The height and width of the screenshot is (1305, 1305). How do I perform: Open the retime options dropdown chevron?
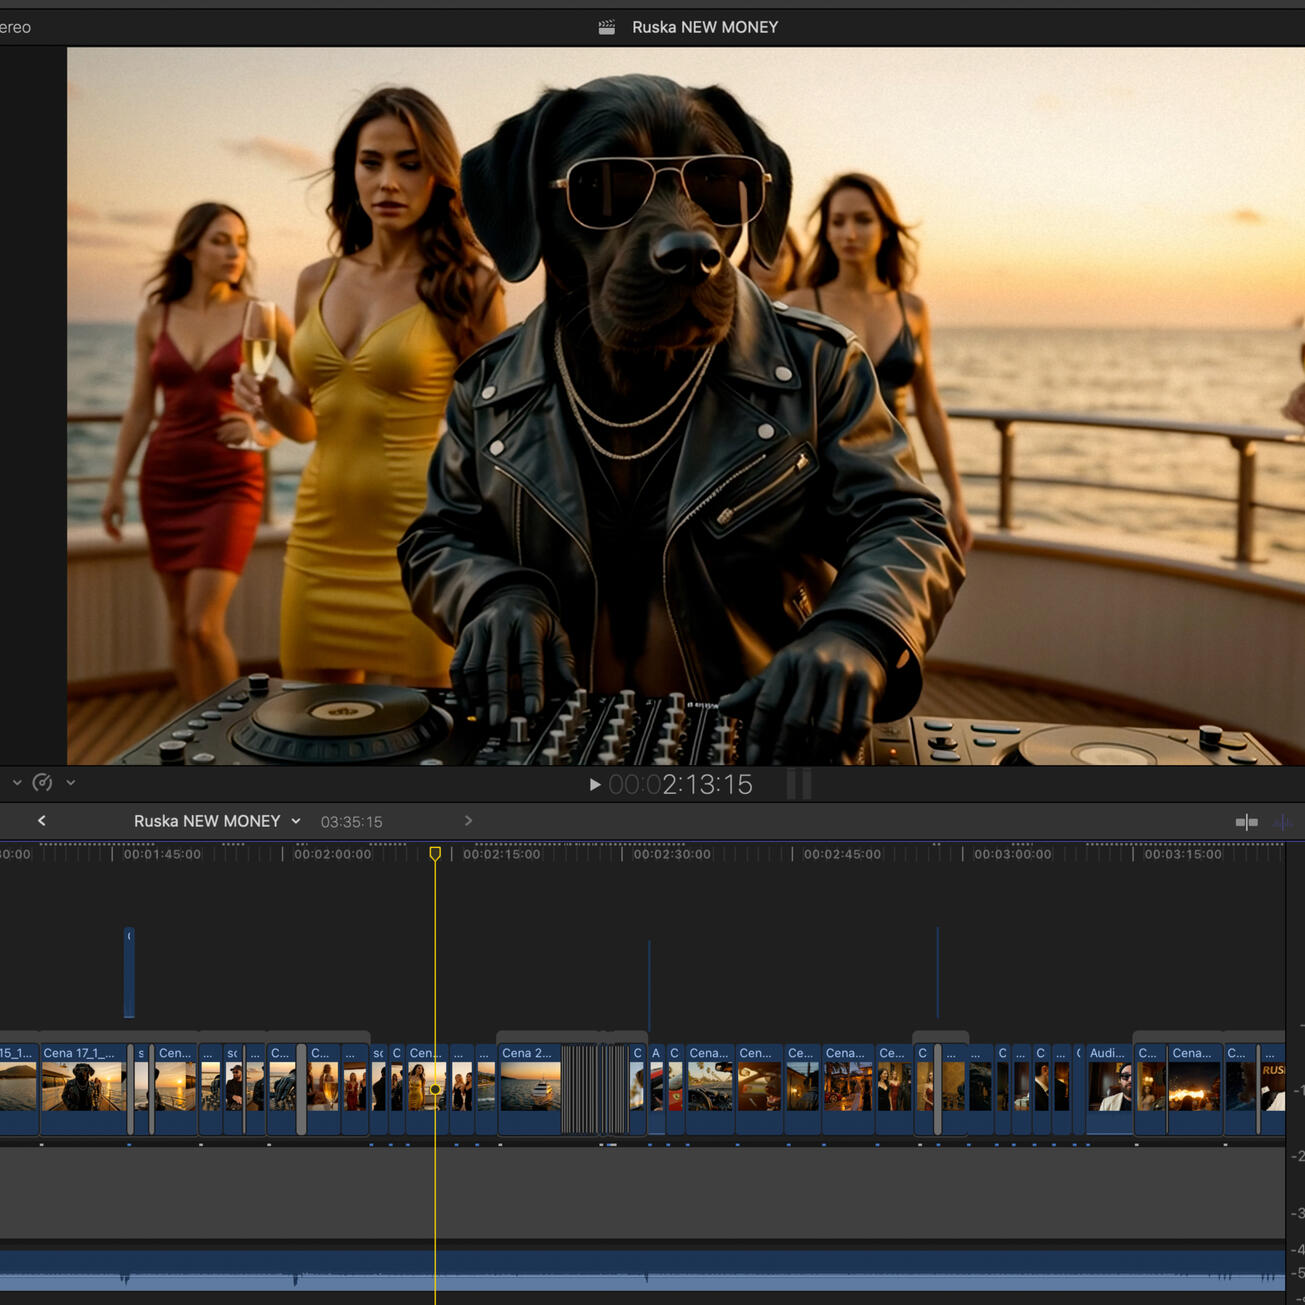tap(71, 783)
